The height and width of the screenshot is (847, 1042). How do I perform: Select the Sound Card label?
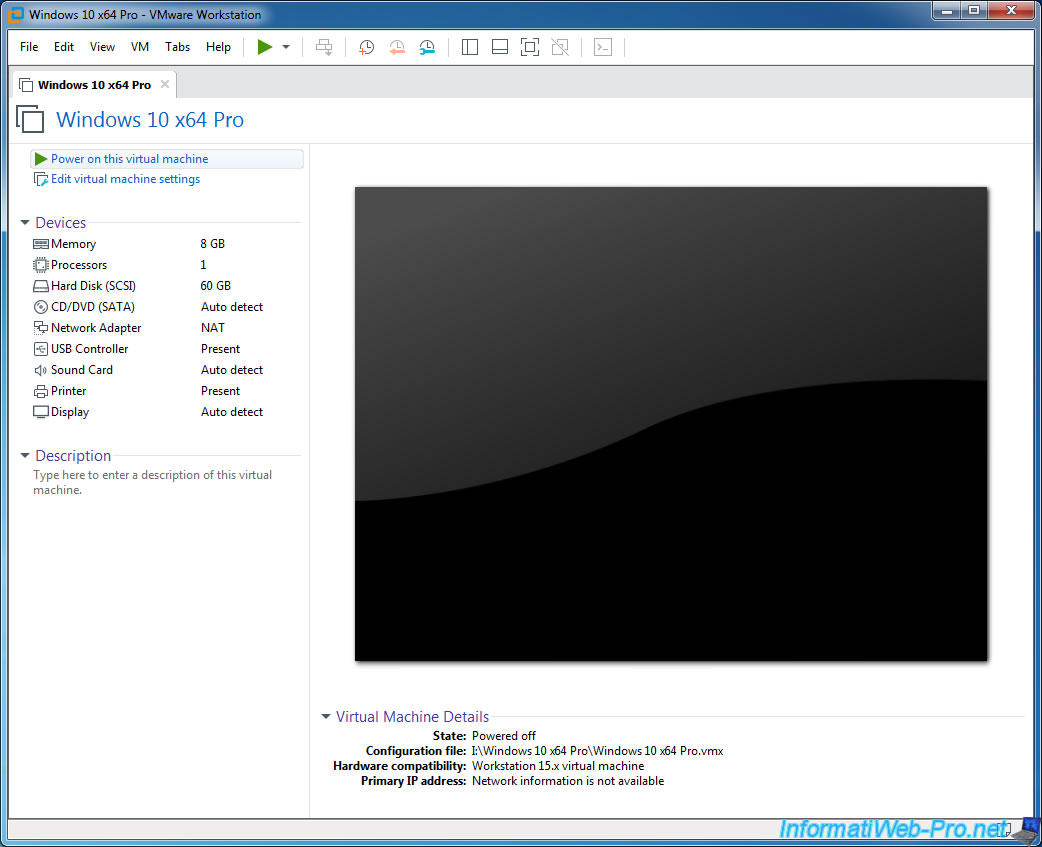(x=82, y=370)
